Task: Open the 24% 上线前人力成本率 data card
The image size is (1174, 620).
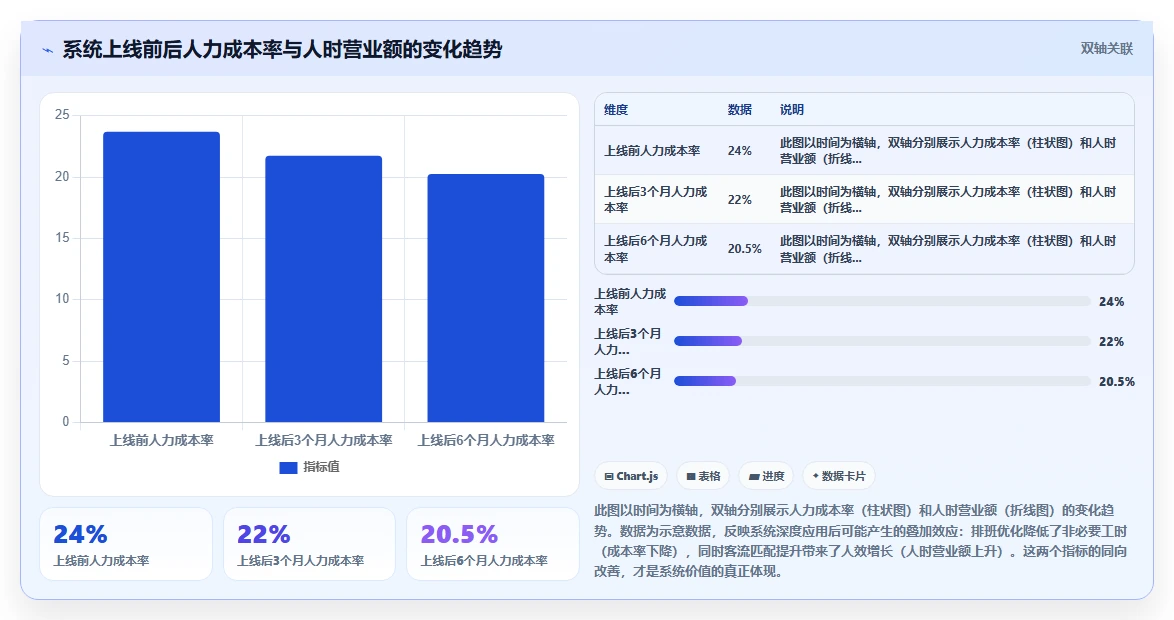Action: point(126,544)
